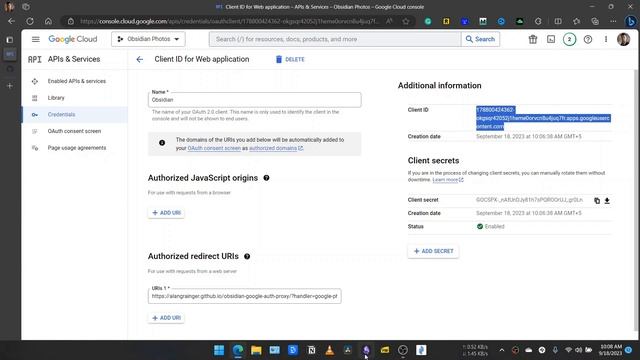
Task: Edit the URIs 1 redirect field
Action: pyautogui.click(x=244, y=296)
